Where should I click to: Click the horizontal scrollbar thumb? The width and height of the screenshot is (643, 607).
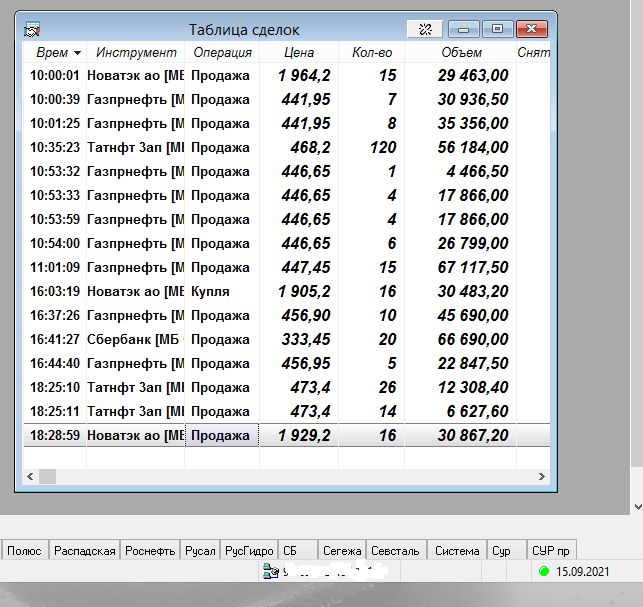coord(48,476)
